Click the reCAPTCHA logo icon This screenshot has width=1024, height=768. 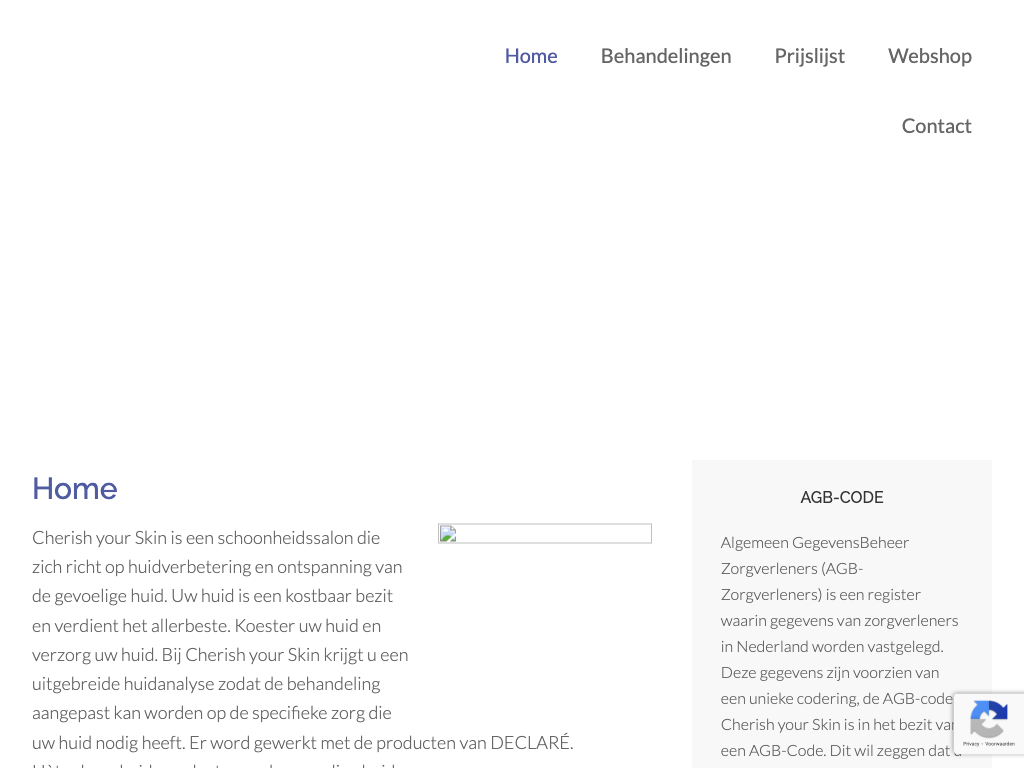[x=988, y=718]
